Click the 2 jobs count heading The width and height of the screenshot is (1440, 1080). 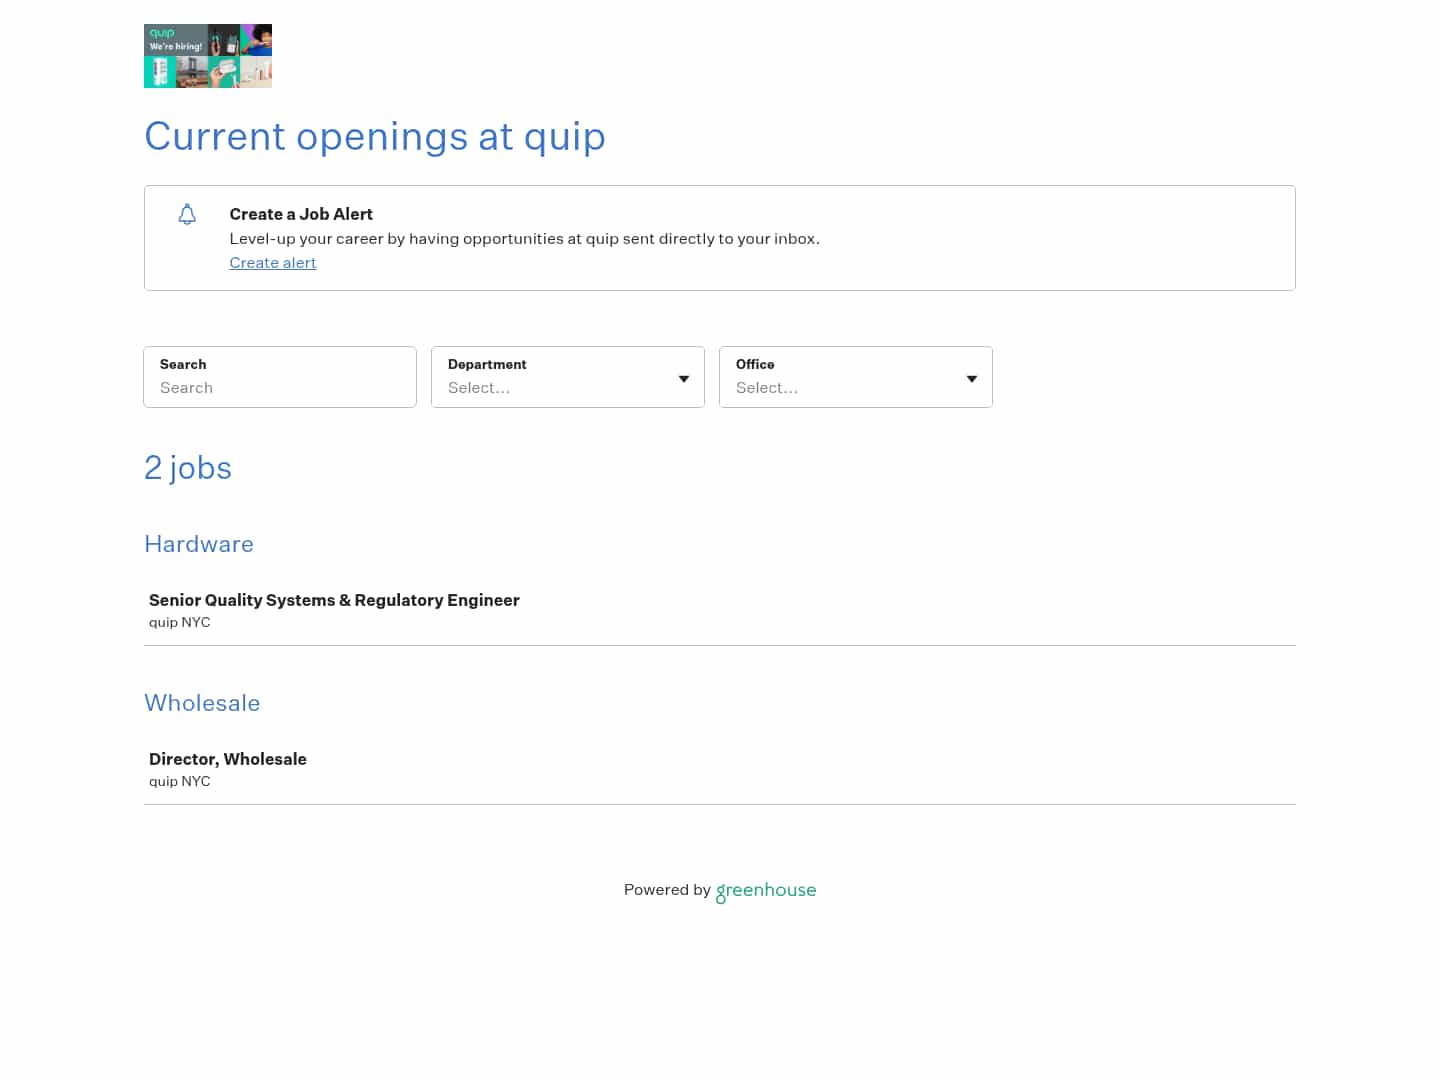click(188, 468)
